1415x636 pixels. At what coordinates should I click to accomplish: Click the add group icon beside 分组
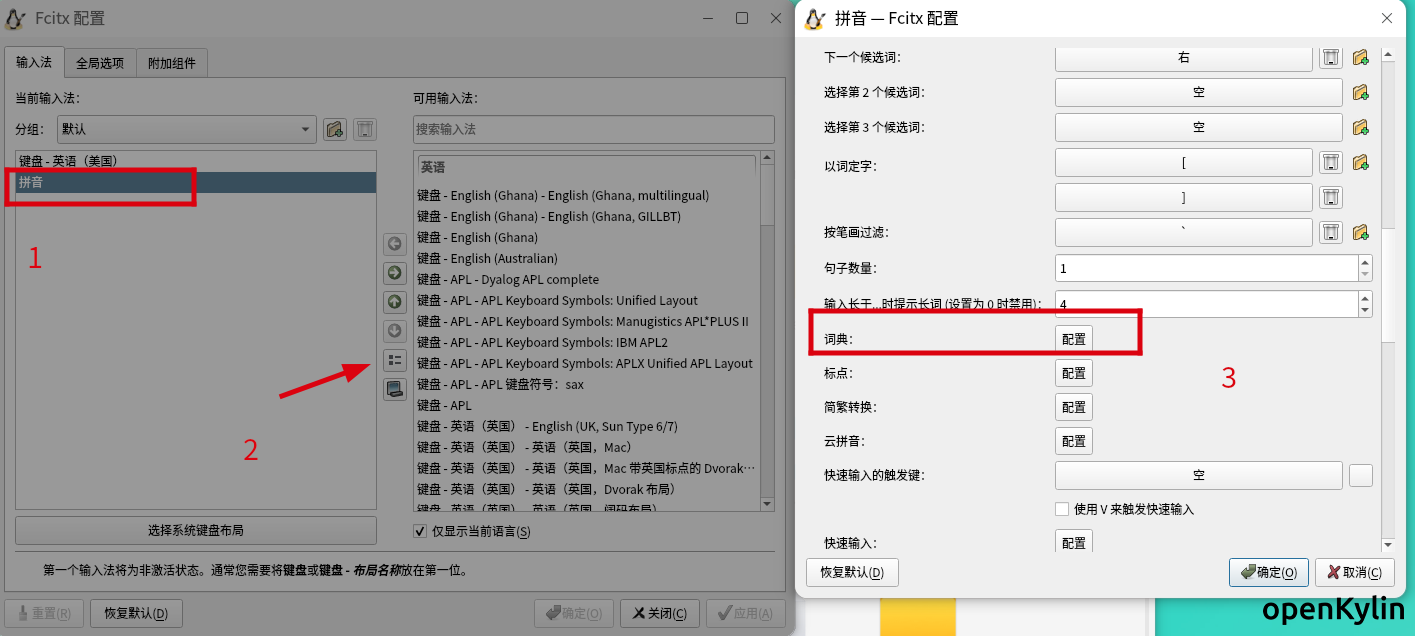coord(335,129)
